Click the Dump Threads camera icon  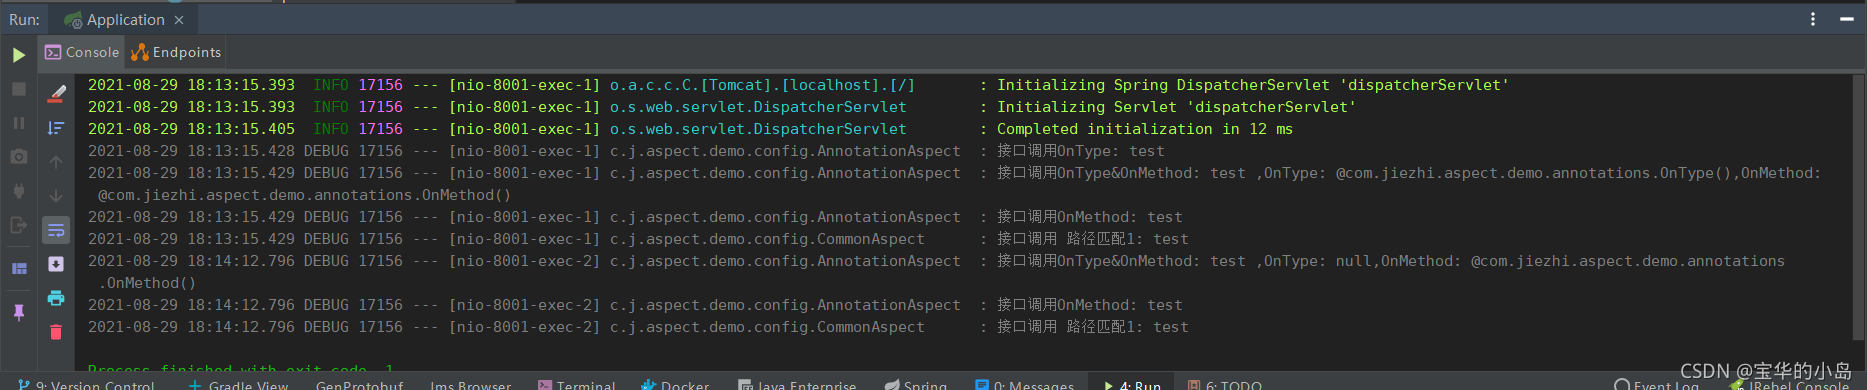point(18,157)
